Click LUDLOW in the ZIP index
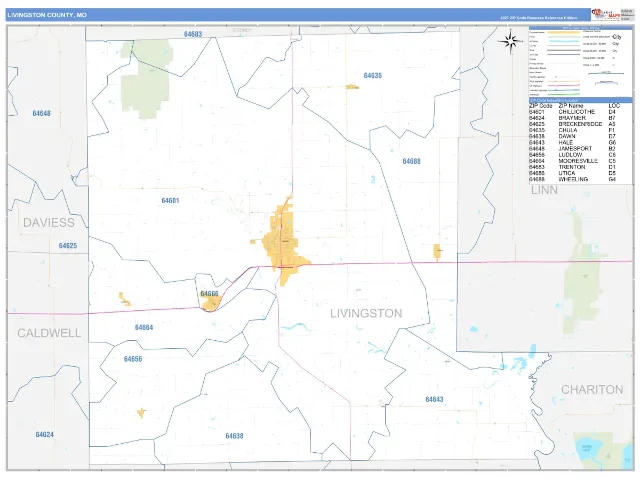 (570, 155)
